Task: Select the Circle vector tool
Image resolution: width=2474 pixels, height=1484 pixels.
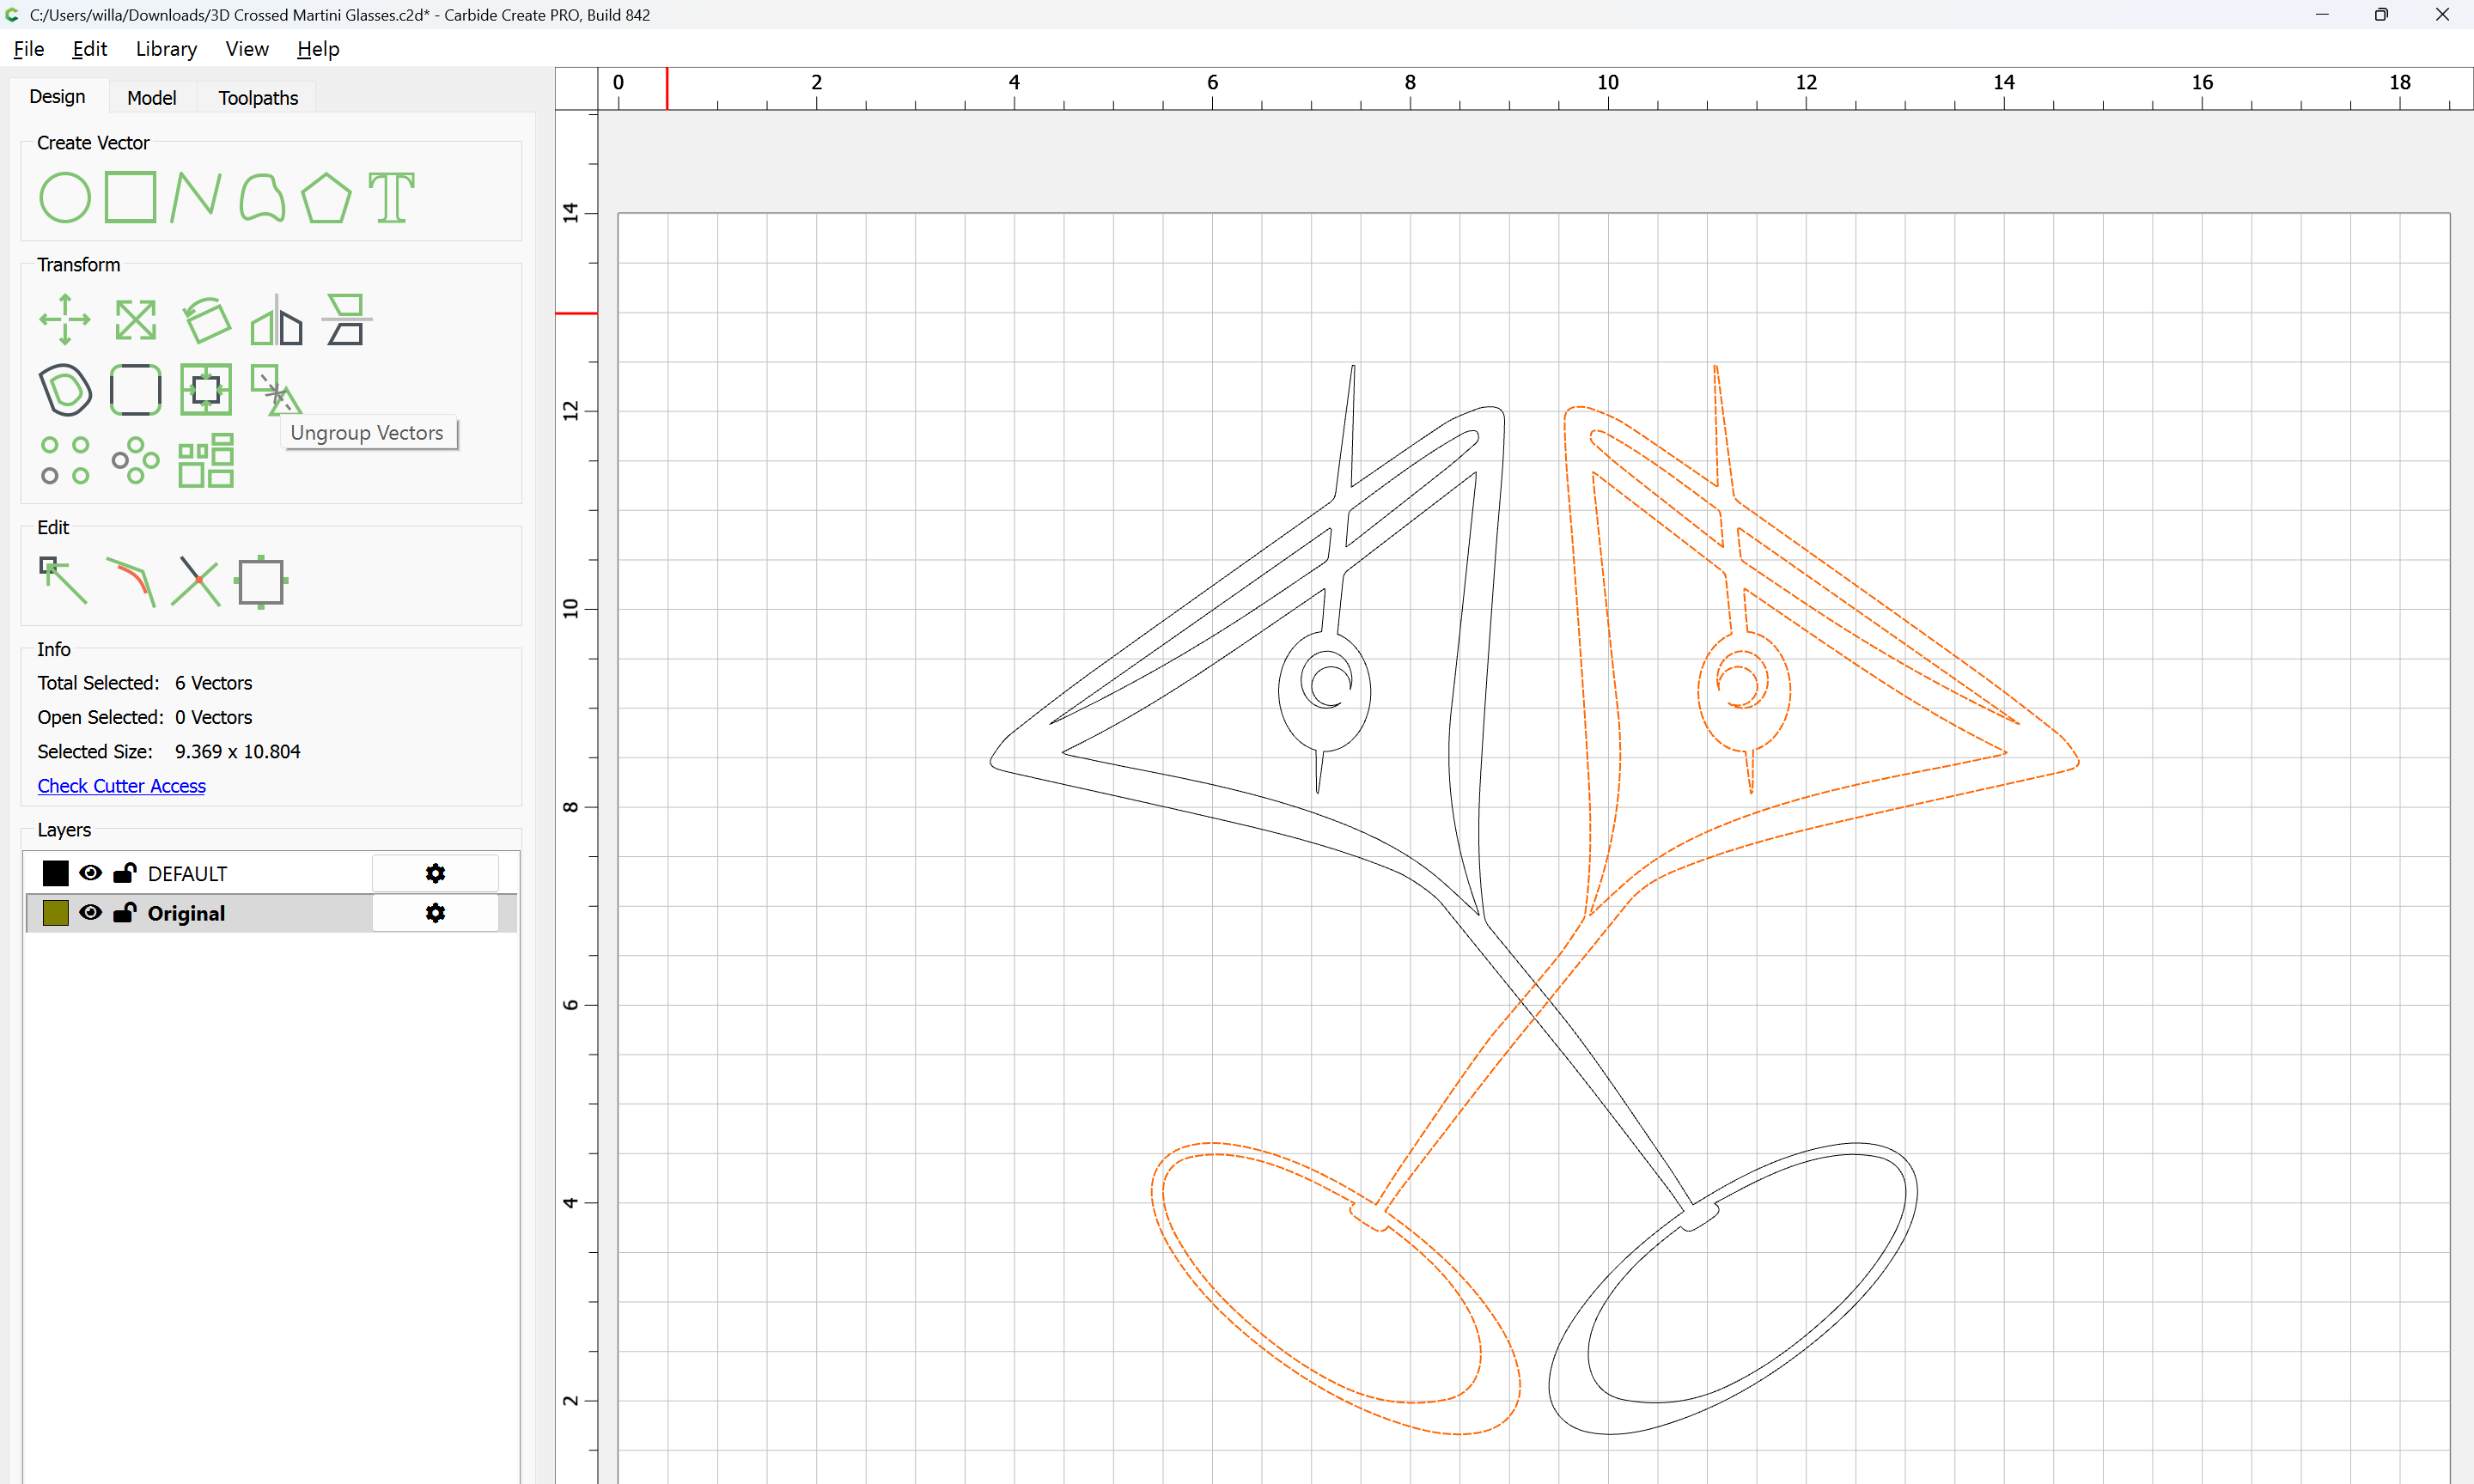Action: 65,197
